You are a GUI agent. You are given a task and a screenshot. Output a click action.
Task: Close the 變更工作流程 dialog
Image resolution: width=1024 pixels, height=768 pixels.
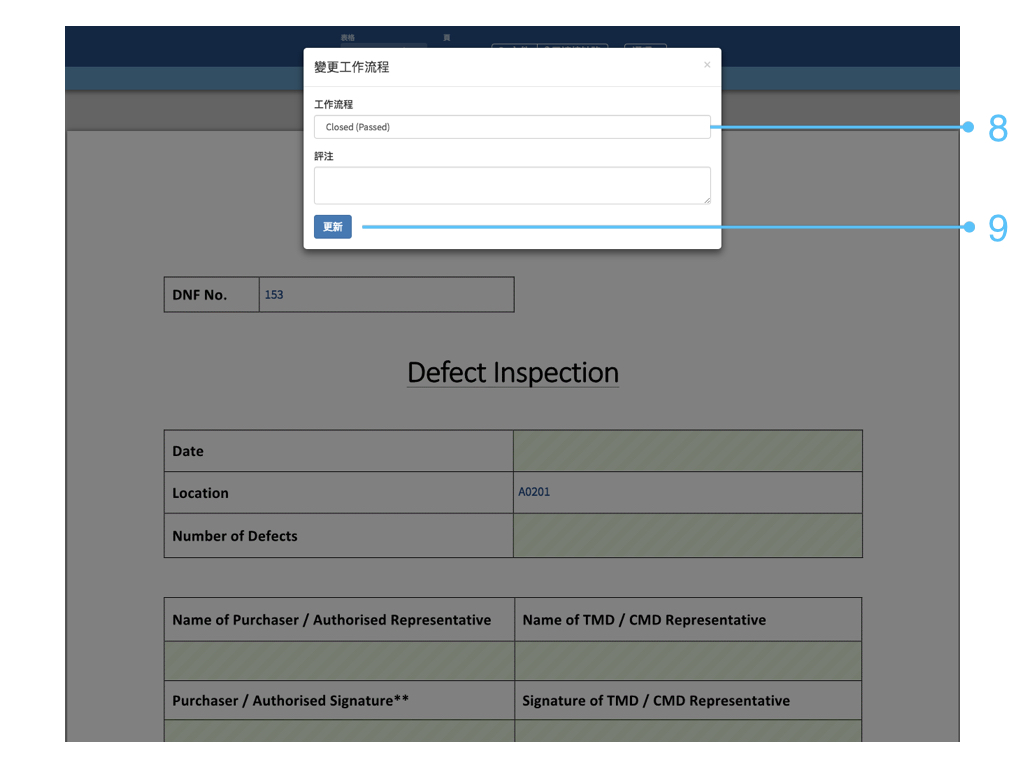coord(707,65)
